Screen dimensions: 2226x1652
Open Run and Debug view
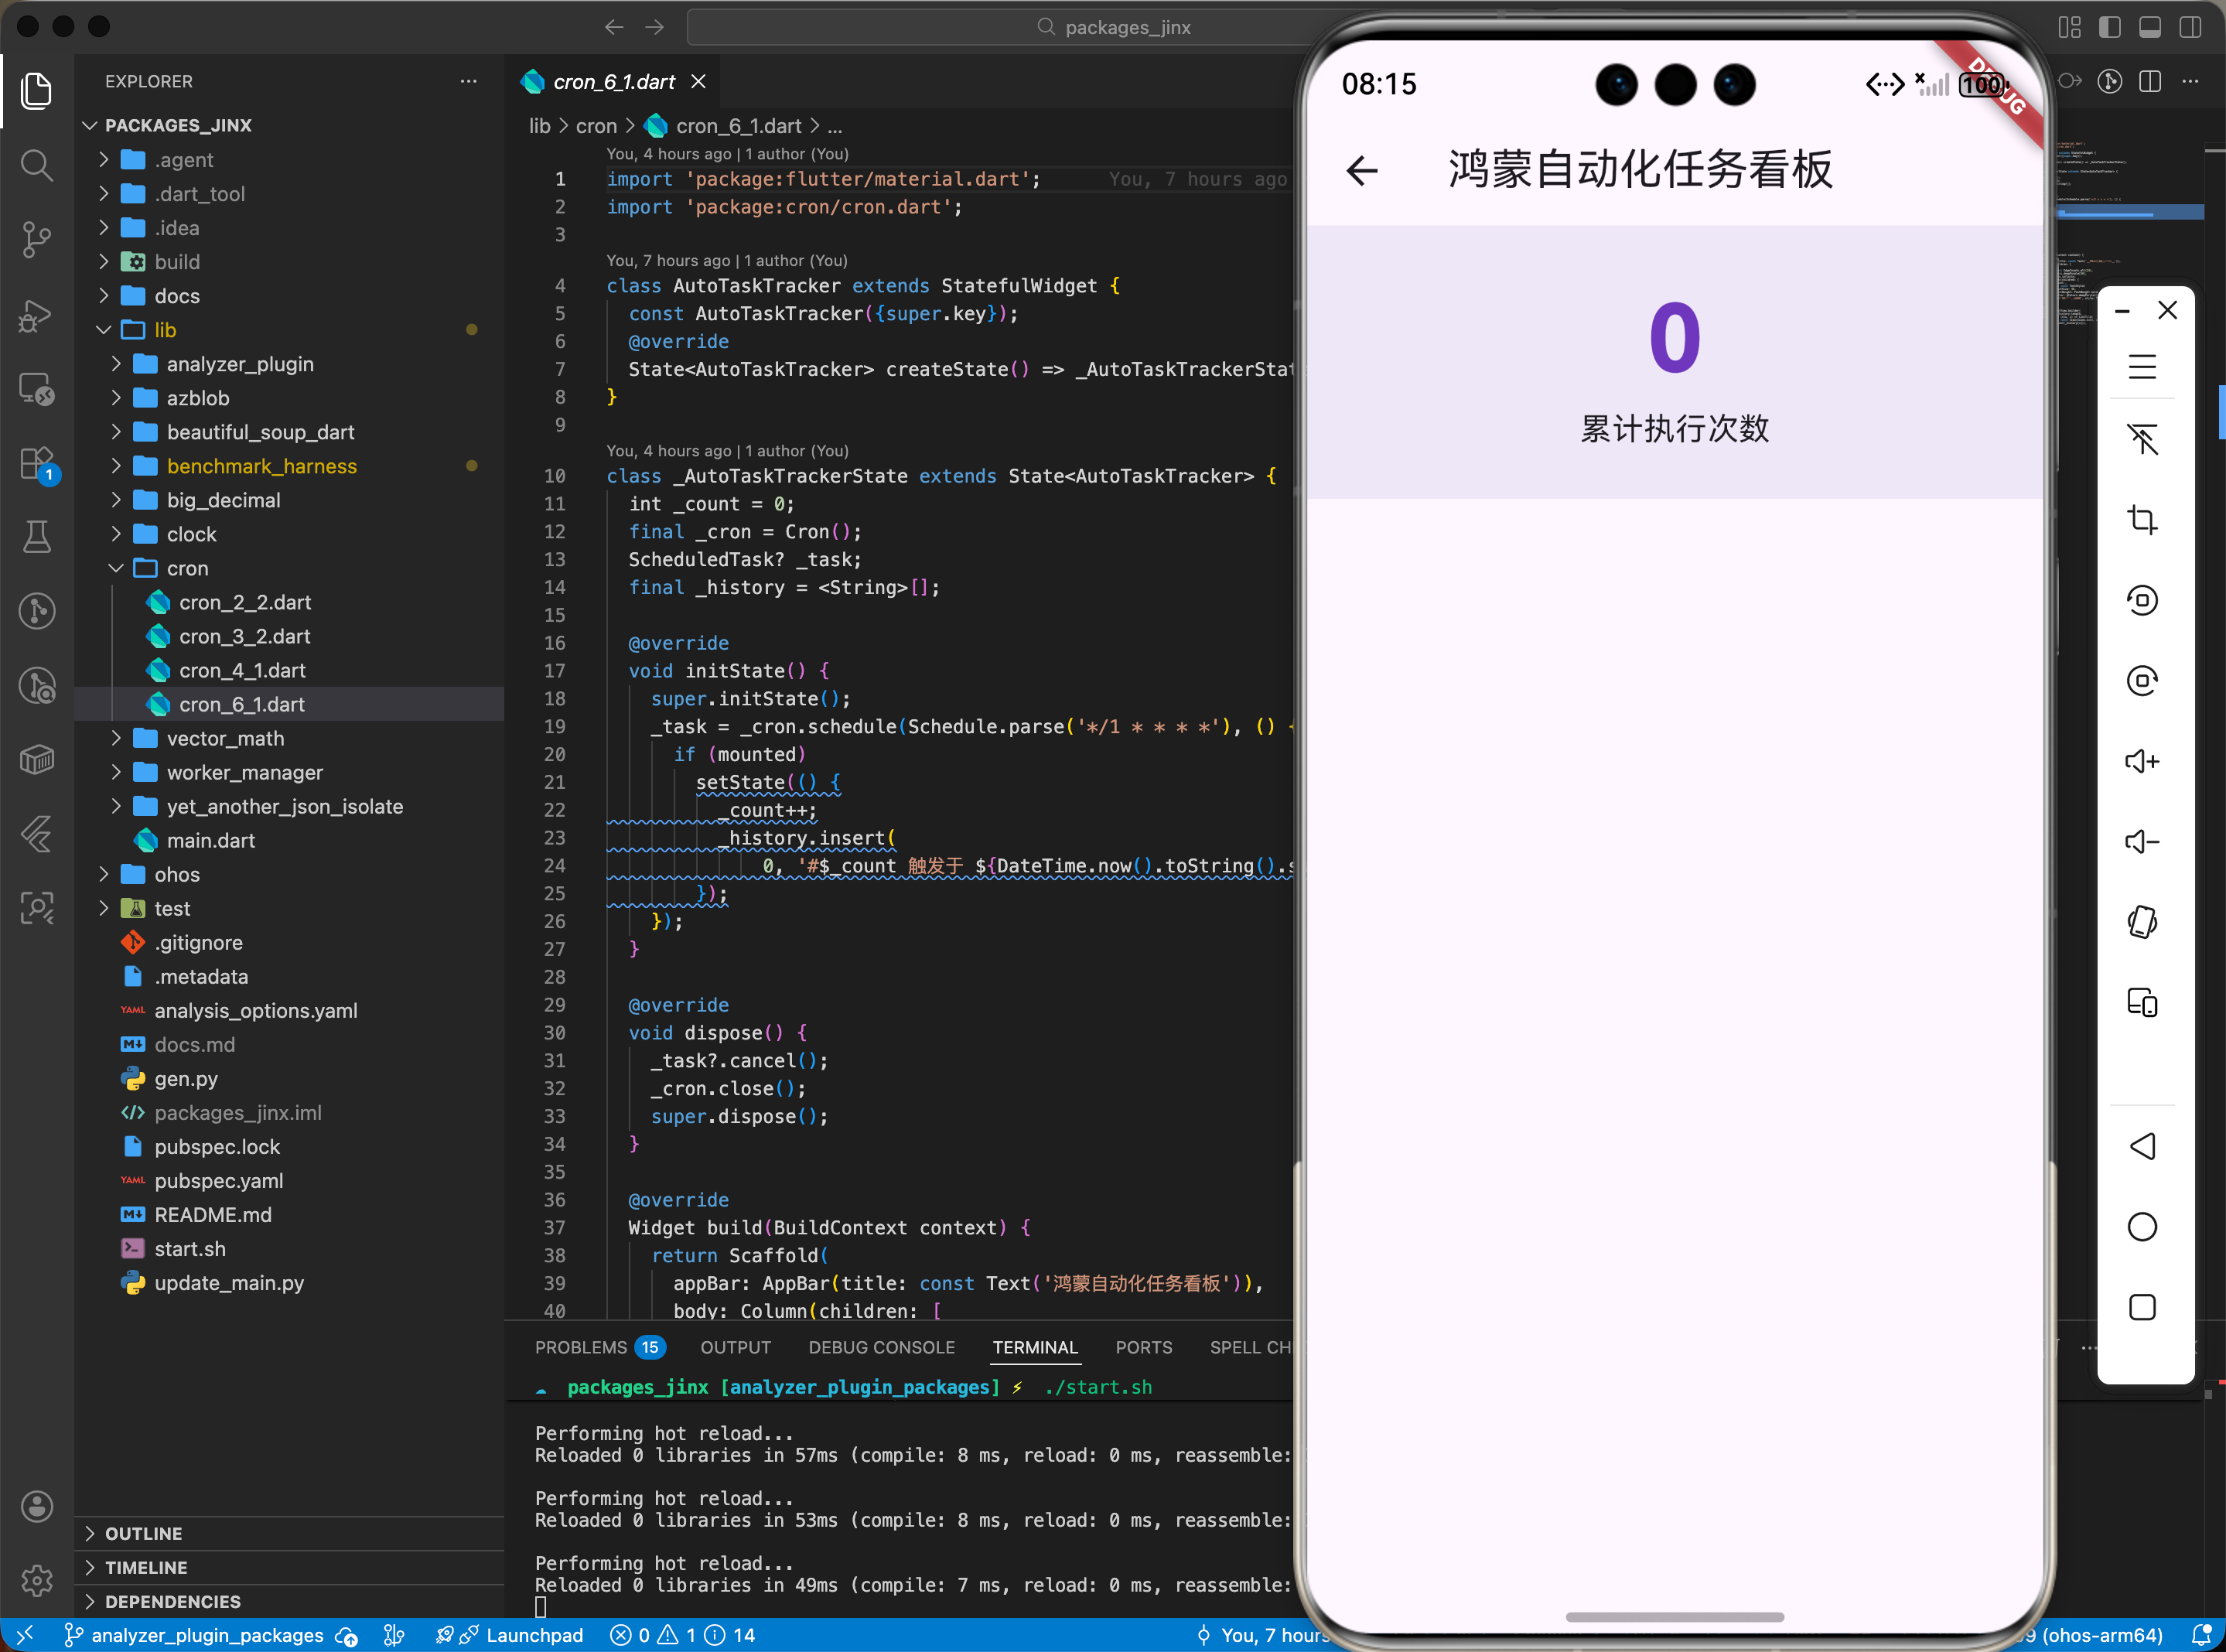[37, 315]
